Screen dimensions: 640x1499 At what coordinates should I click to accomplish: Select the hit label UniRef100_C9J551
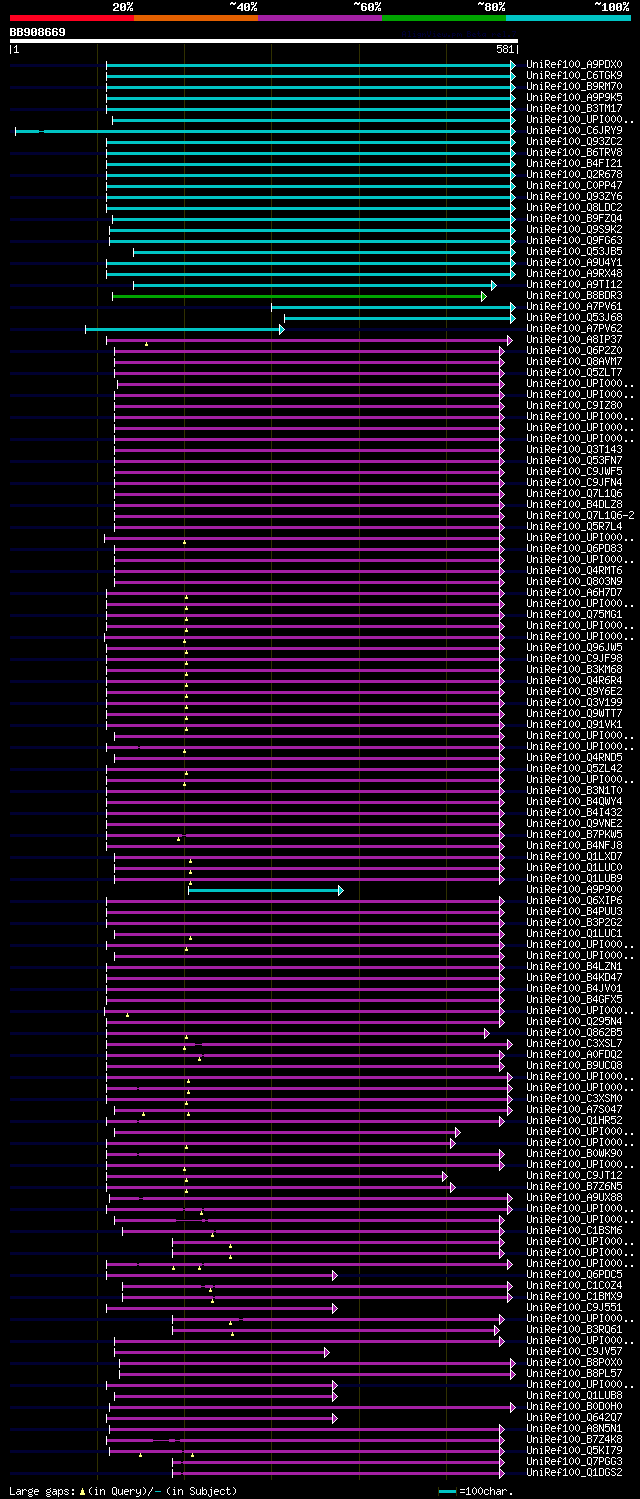(x=574, y=1308)
